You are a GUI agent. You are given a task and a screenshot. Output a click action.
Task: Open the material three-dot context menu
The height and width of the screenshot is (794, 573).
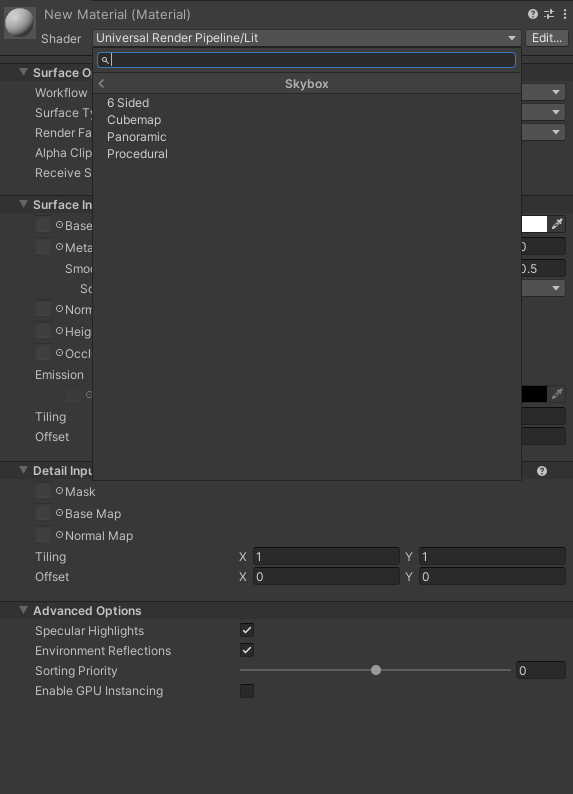(x=565, y=14)
